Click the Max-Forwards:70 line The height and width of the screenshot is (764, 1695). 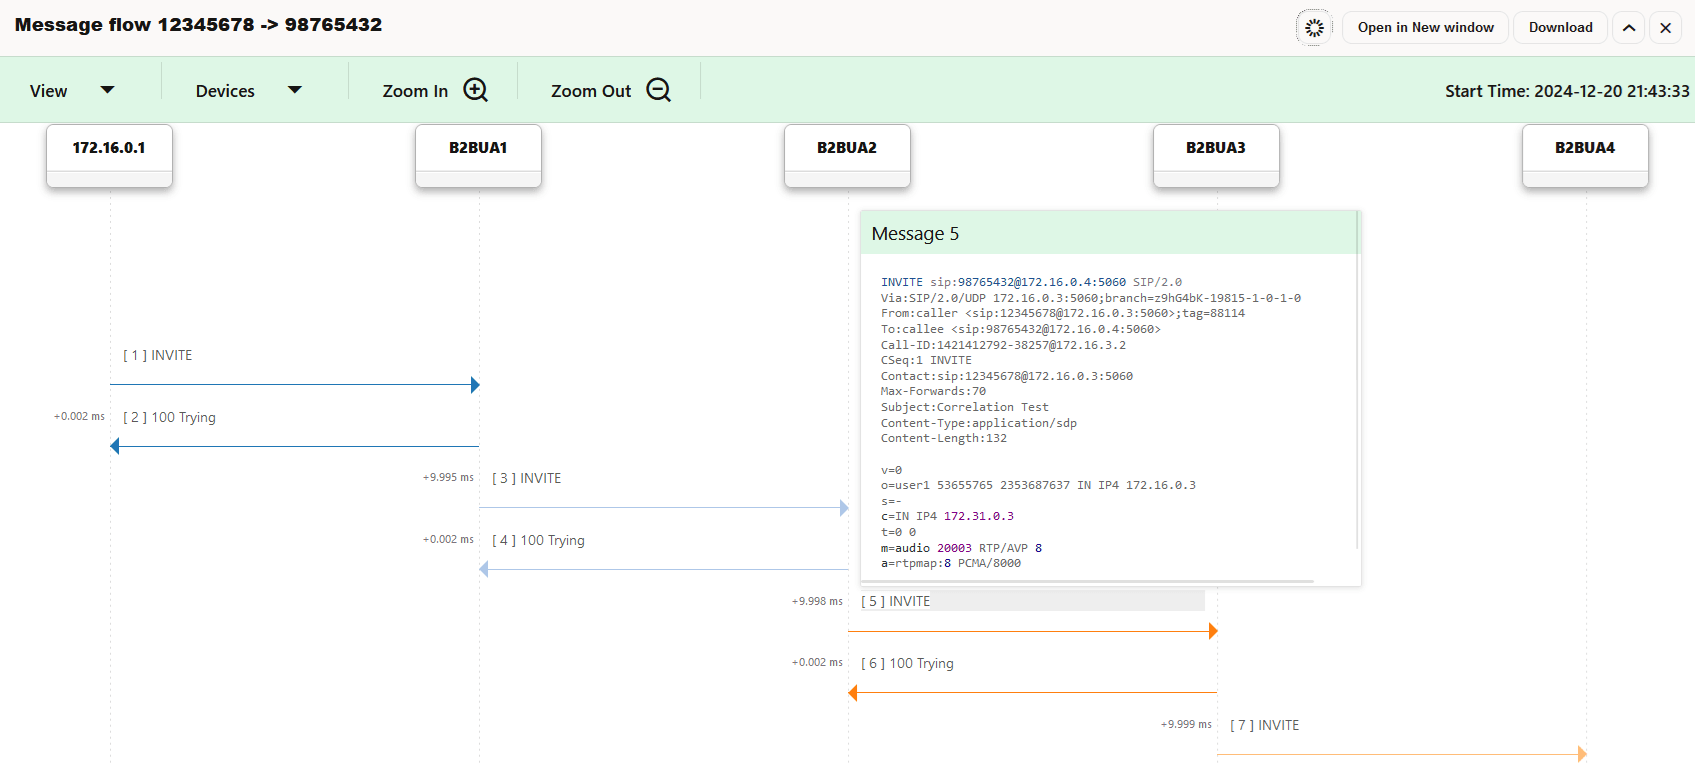point(933,391)
